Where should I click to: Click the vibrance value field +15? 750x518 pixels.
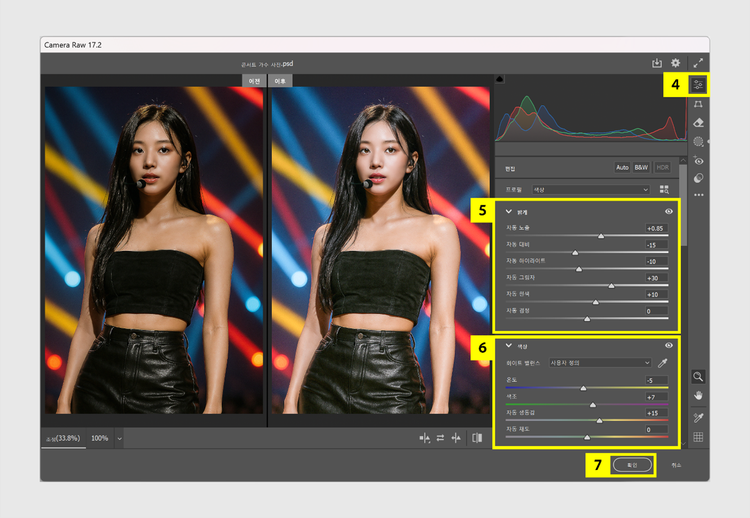[656, 413]
